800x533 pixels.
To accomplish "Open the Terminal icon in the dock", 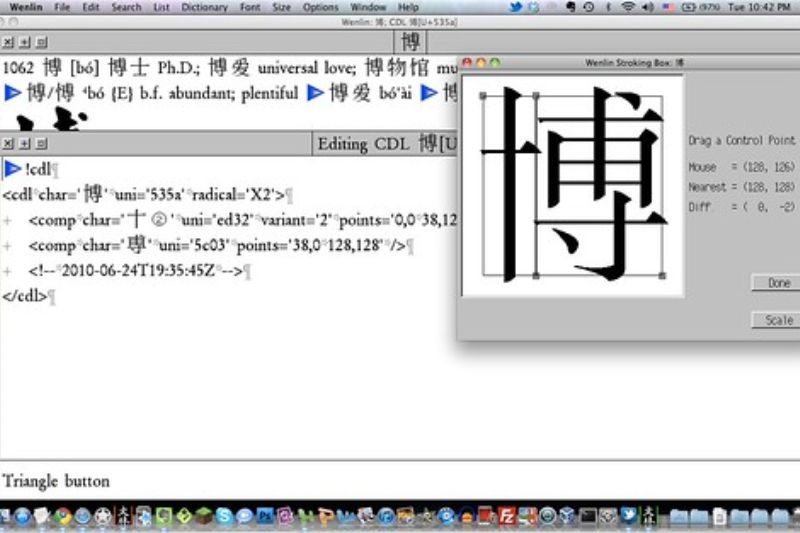I will [588, 517].
